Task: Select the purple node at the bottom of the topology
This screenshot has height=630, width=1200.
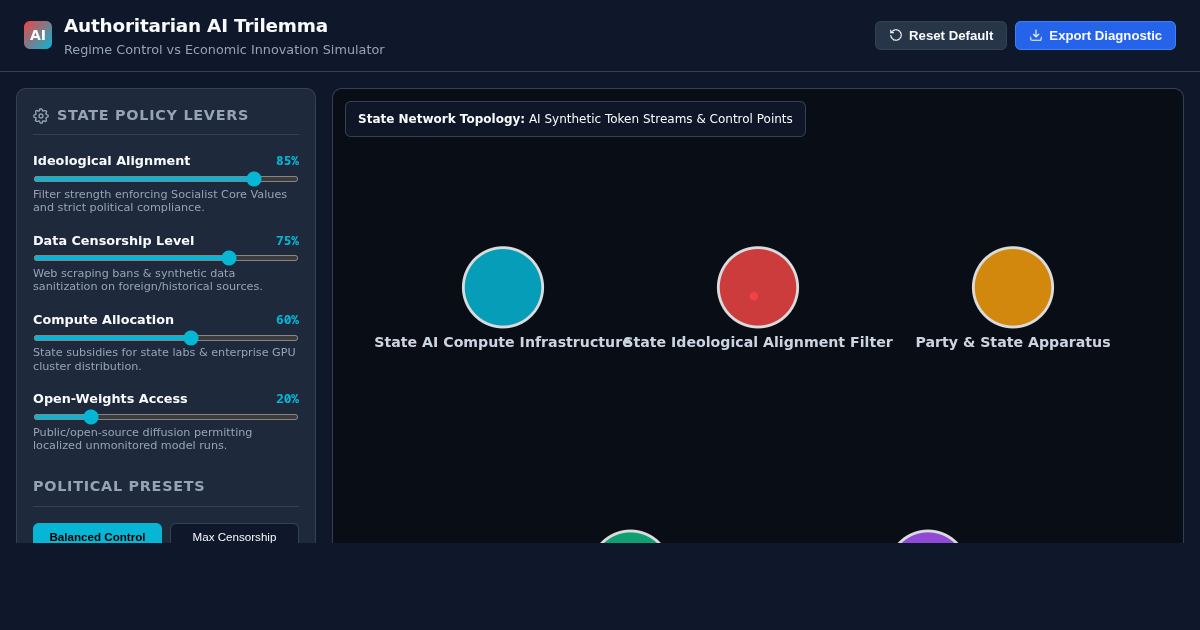Action: 927,537
